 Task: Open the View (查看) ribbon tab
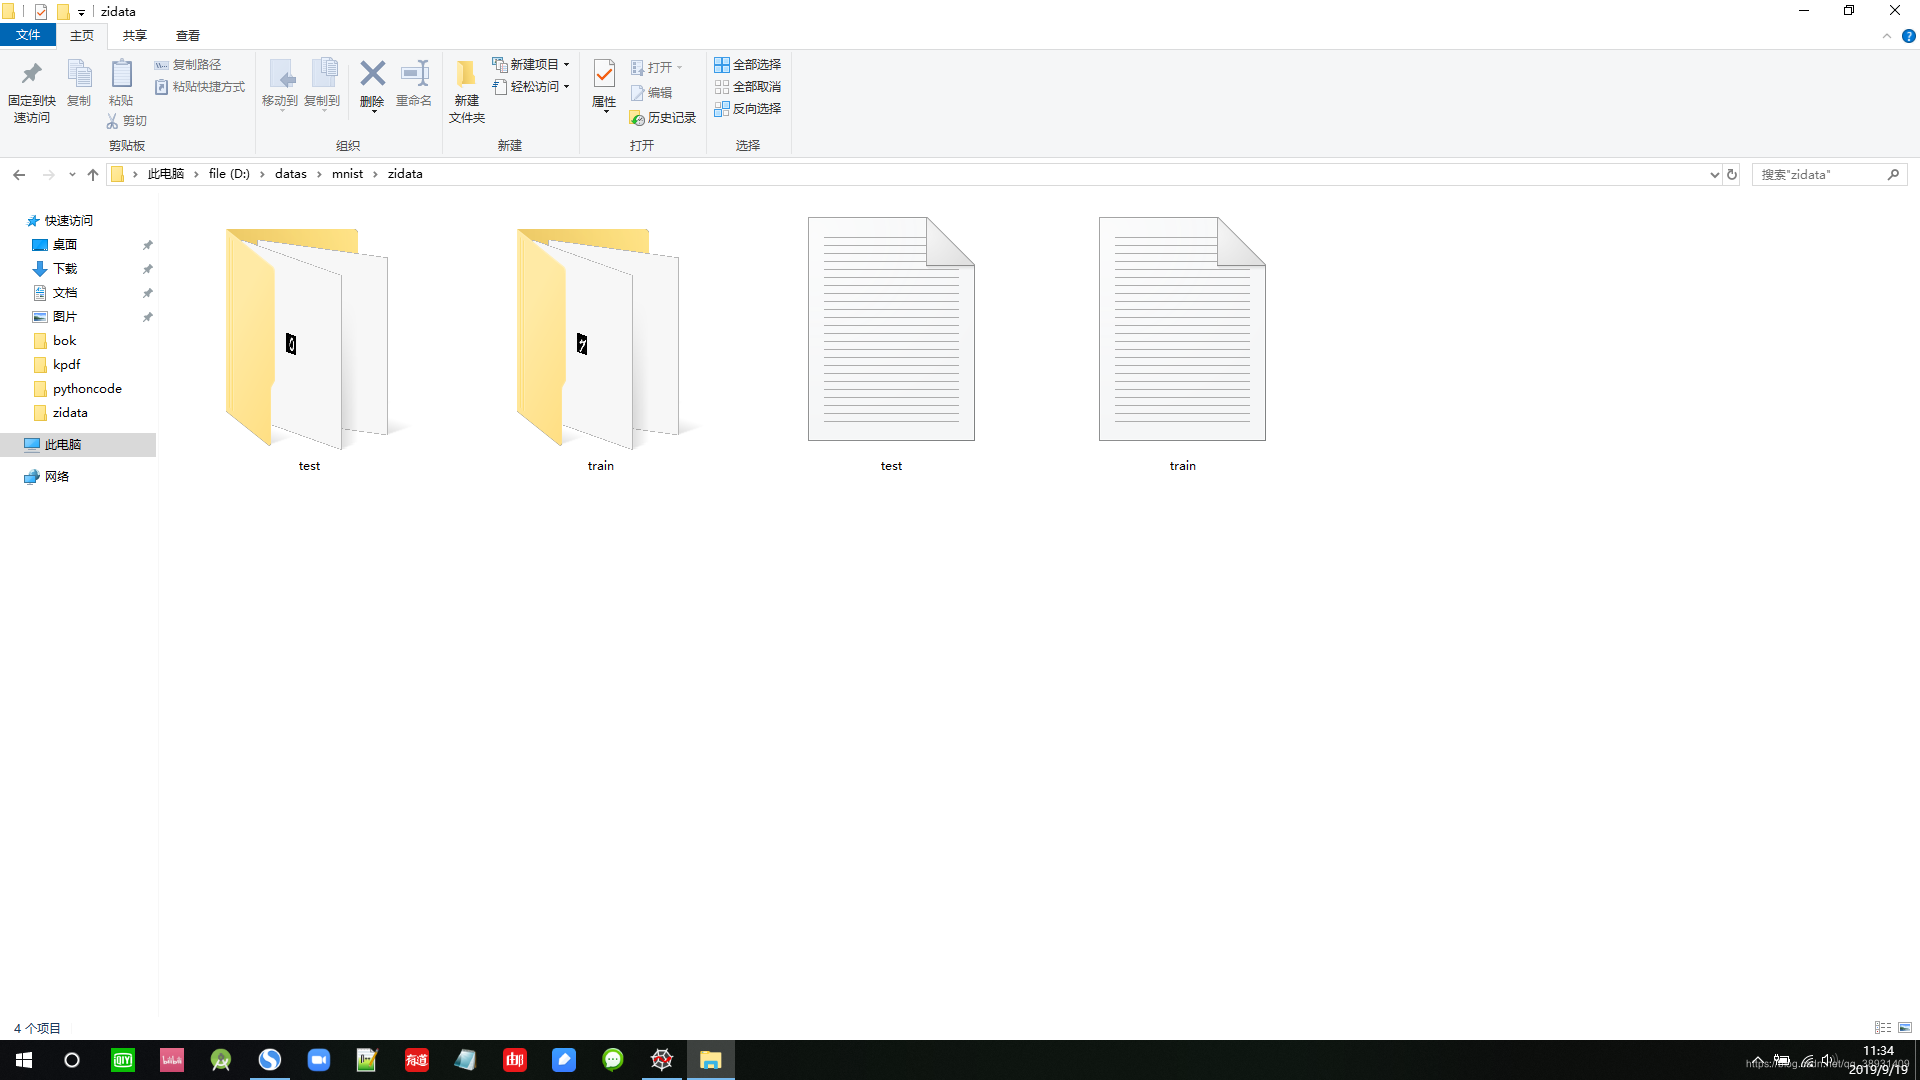[187, 35]
